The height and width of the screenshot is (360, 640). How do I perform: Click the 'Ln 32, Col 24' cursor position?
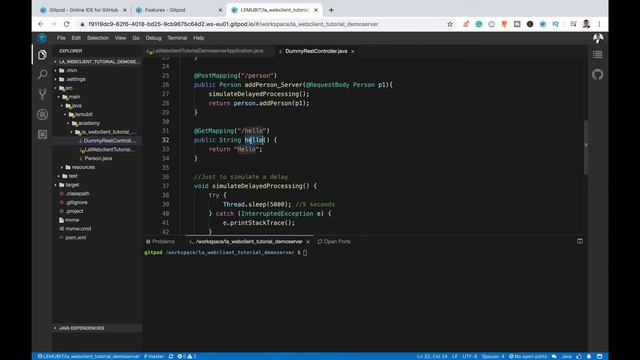point(432,356)
